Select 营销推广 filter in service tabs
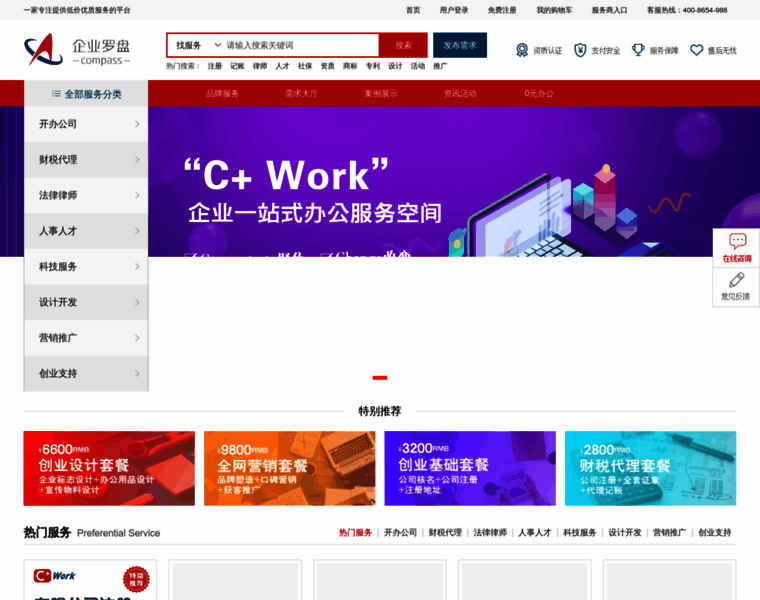This screenshot has width=760, height=600. [x=669, y=533]
